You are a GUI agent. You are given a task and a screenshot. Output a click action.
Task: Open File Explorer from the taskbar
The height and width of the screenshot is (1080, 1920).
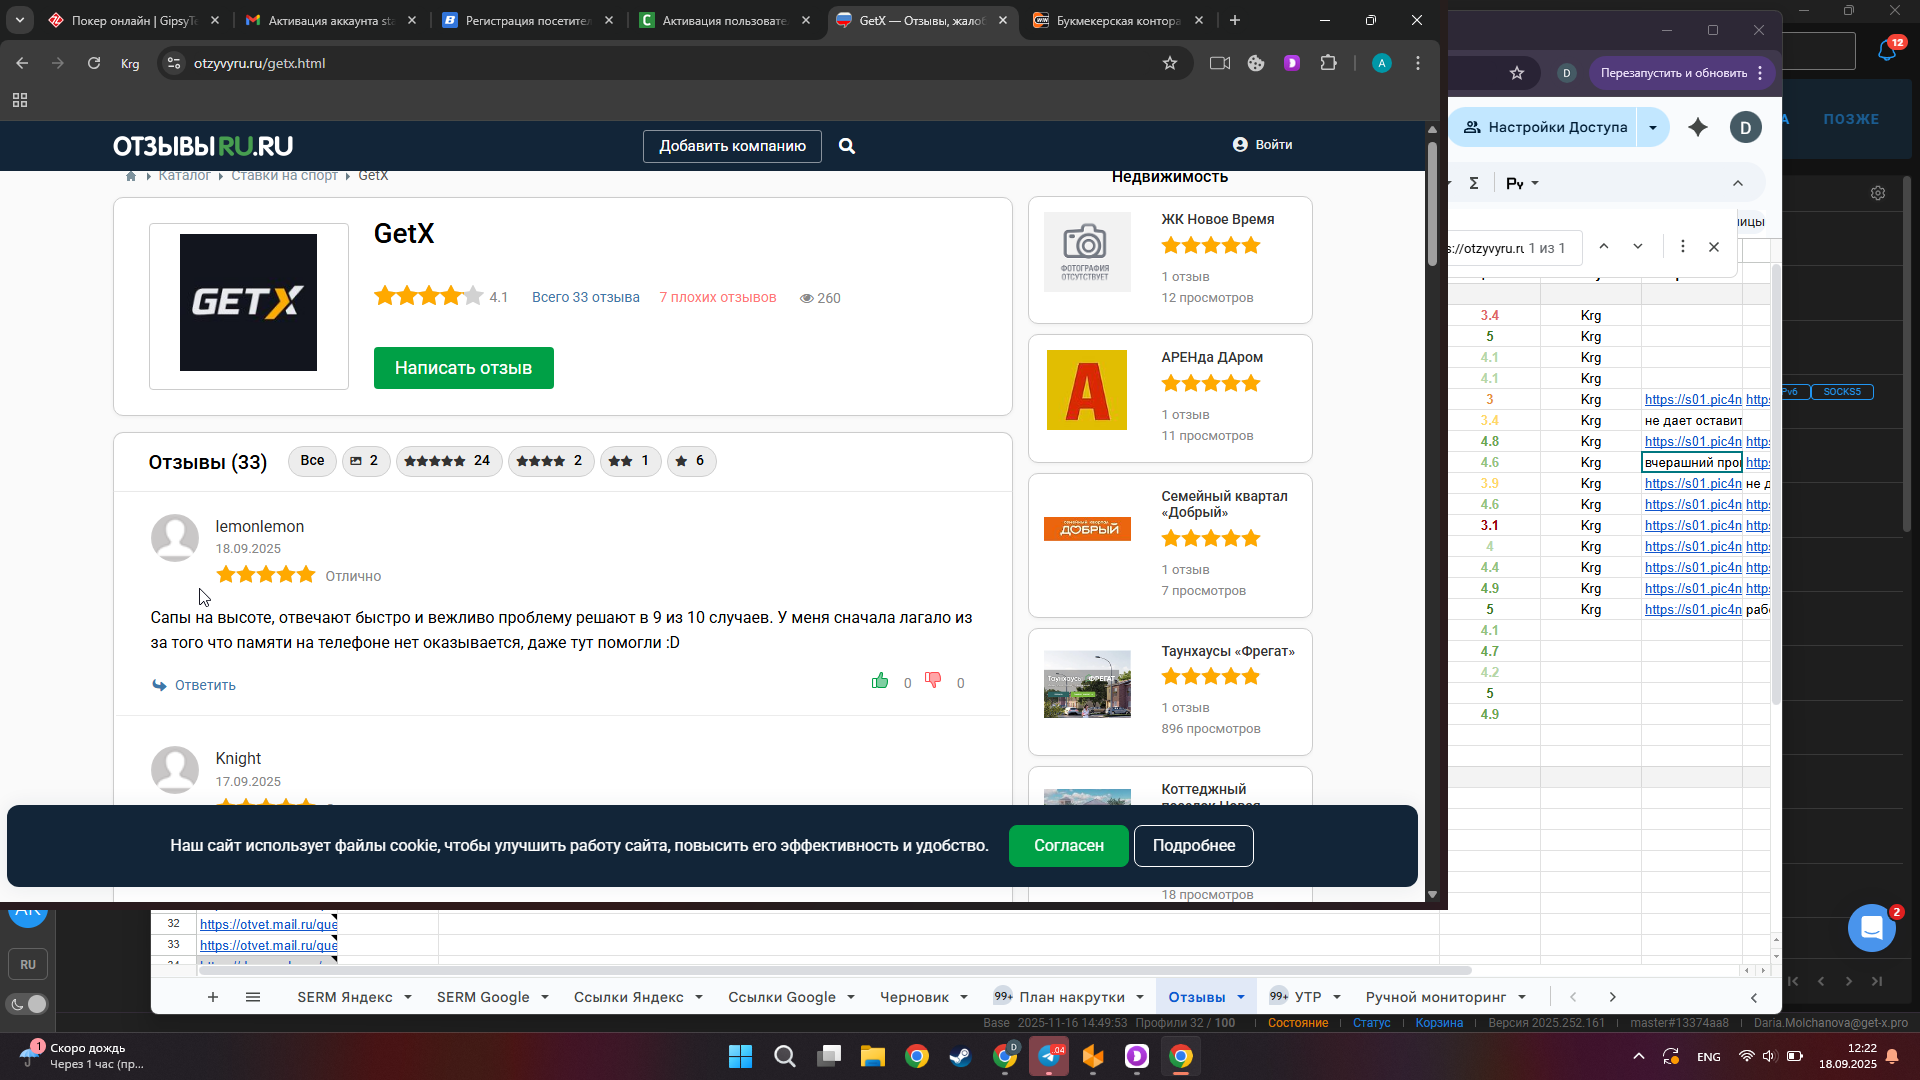click(873, 1056)
